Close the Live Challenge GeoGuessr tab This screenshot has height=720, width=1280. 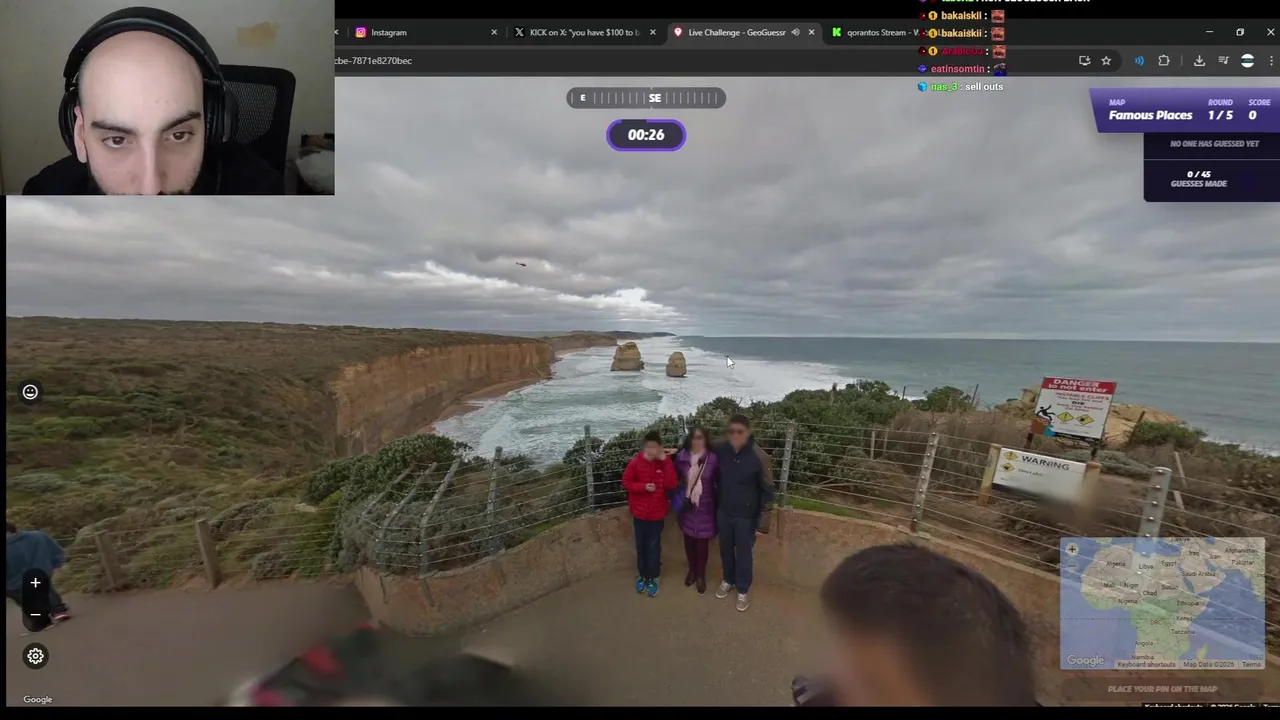tap(811, 32)
